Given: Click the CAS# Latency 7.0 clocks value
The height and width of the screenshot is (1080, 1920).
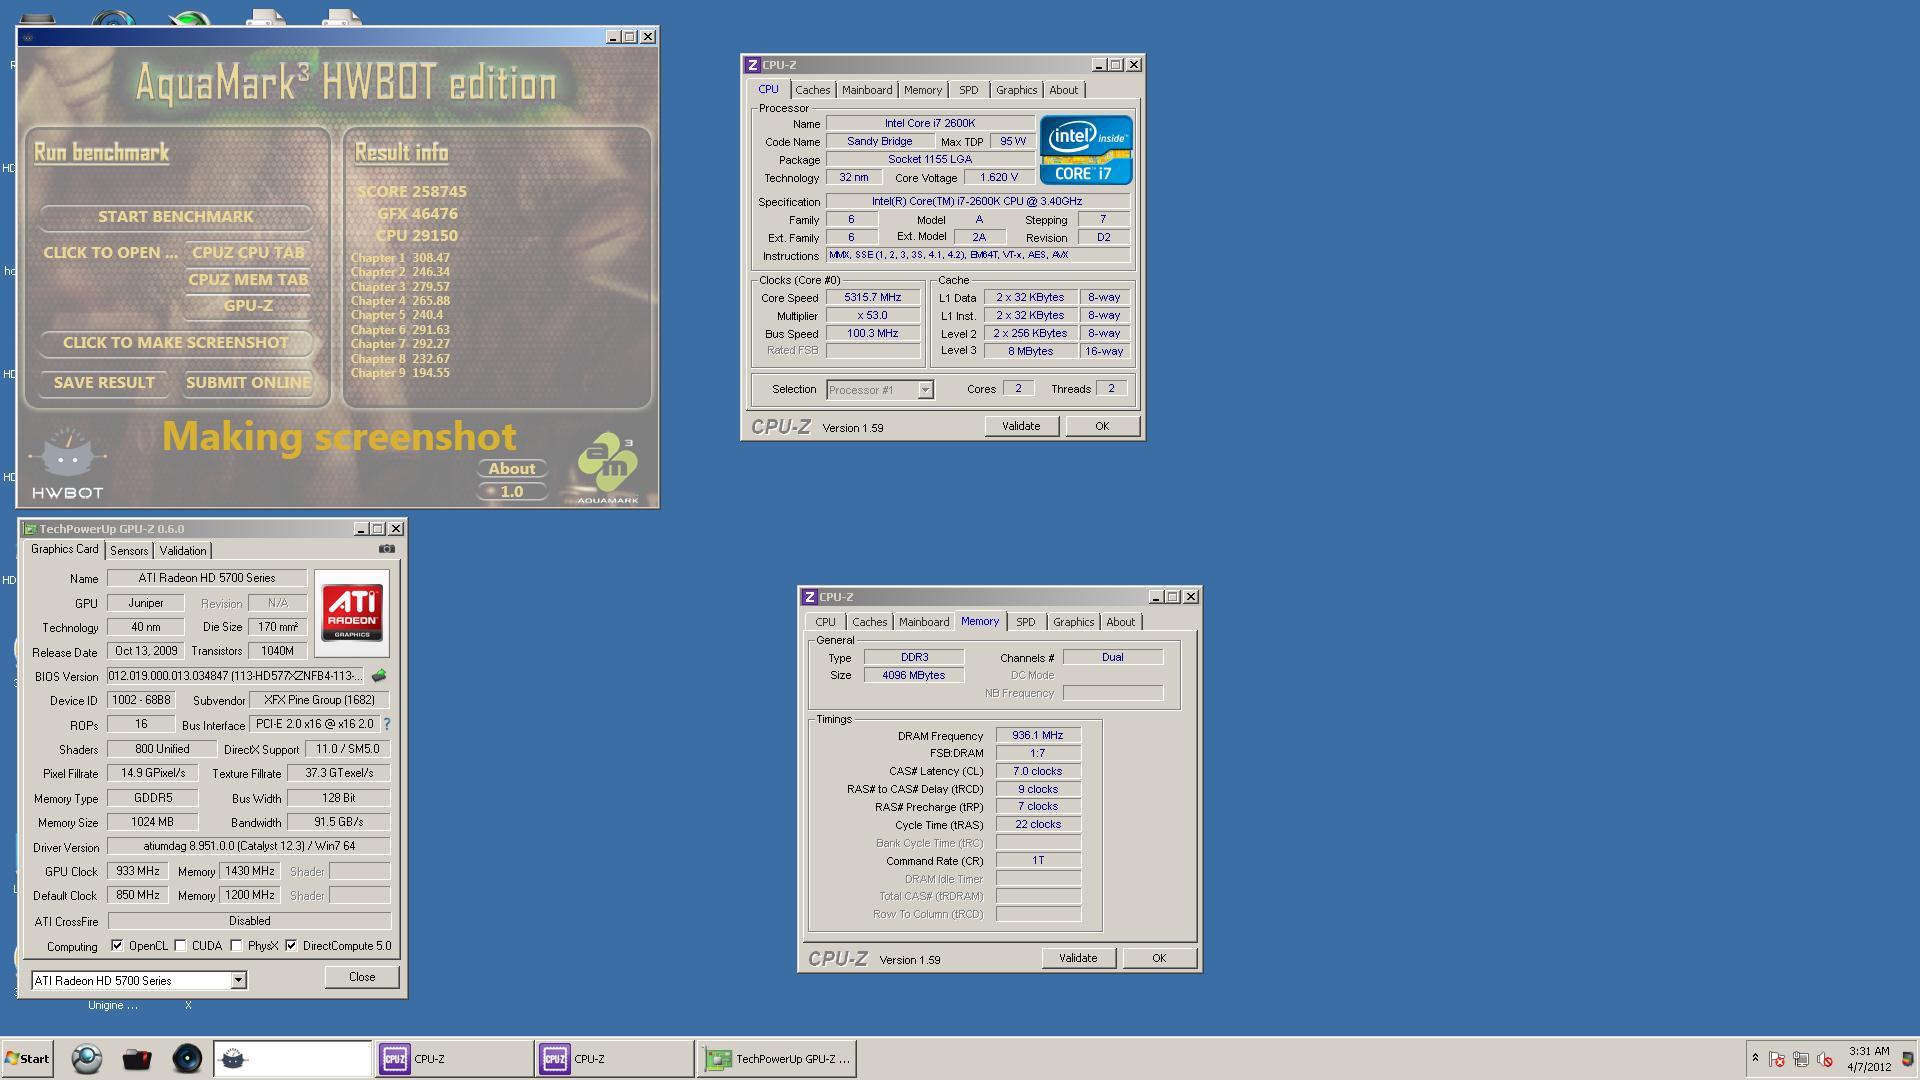Looking at the screenshot, I should pyautogui.click(x=1038, y=771).
